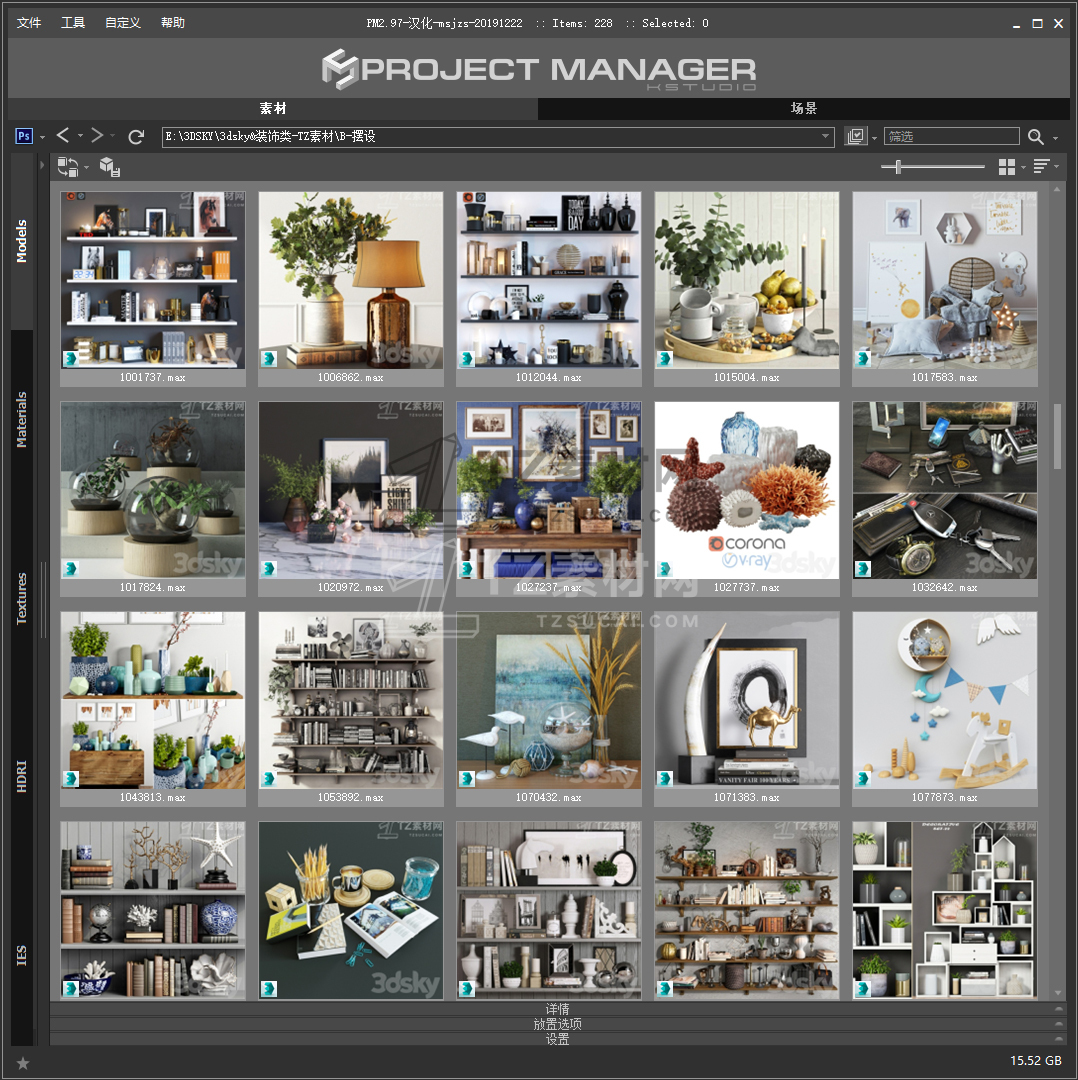Screen dimensions: 1078x1080
Task: Click the cube package-save icon
Action: pos(110,167)
